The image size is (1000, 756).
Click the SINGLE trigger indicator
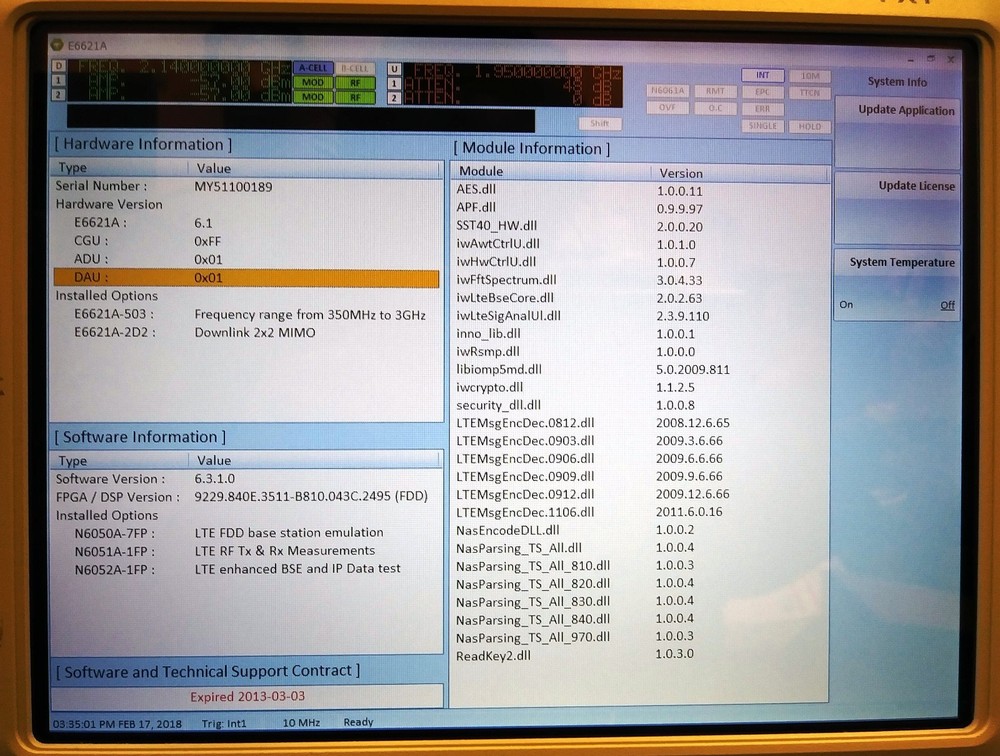coord(763,126)
